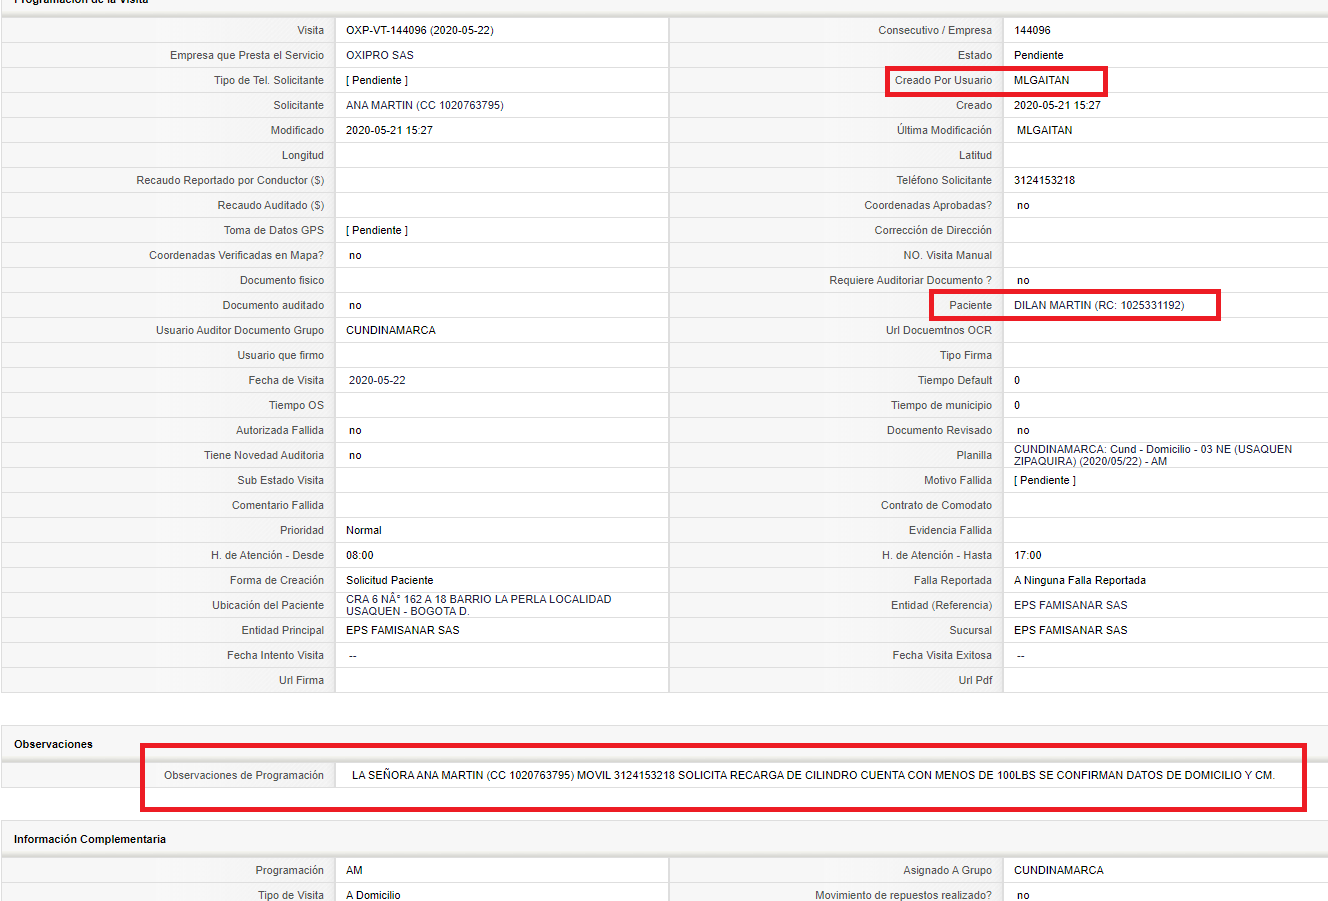1328x901 pixels.
Task: Click the Contrato de Comodato label
Action: tap(936, 505)
